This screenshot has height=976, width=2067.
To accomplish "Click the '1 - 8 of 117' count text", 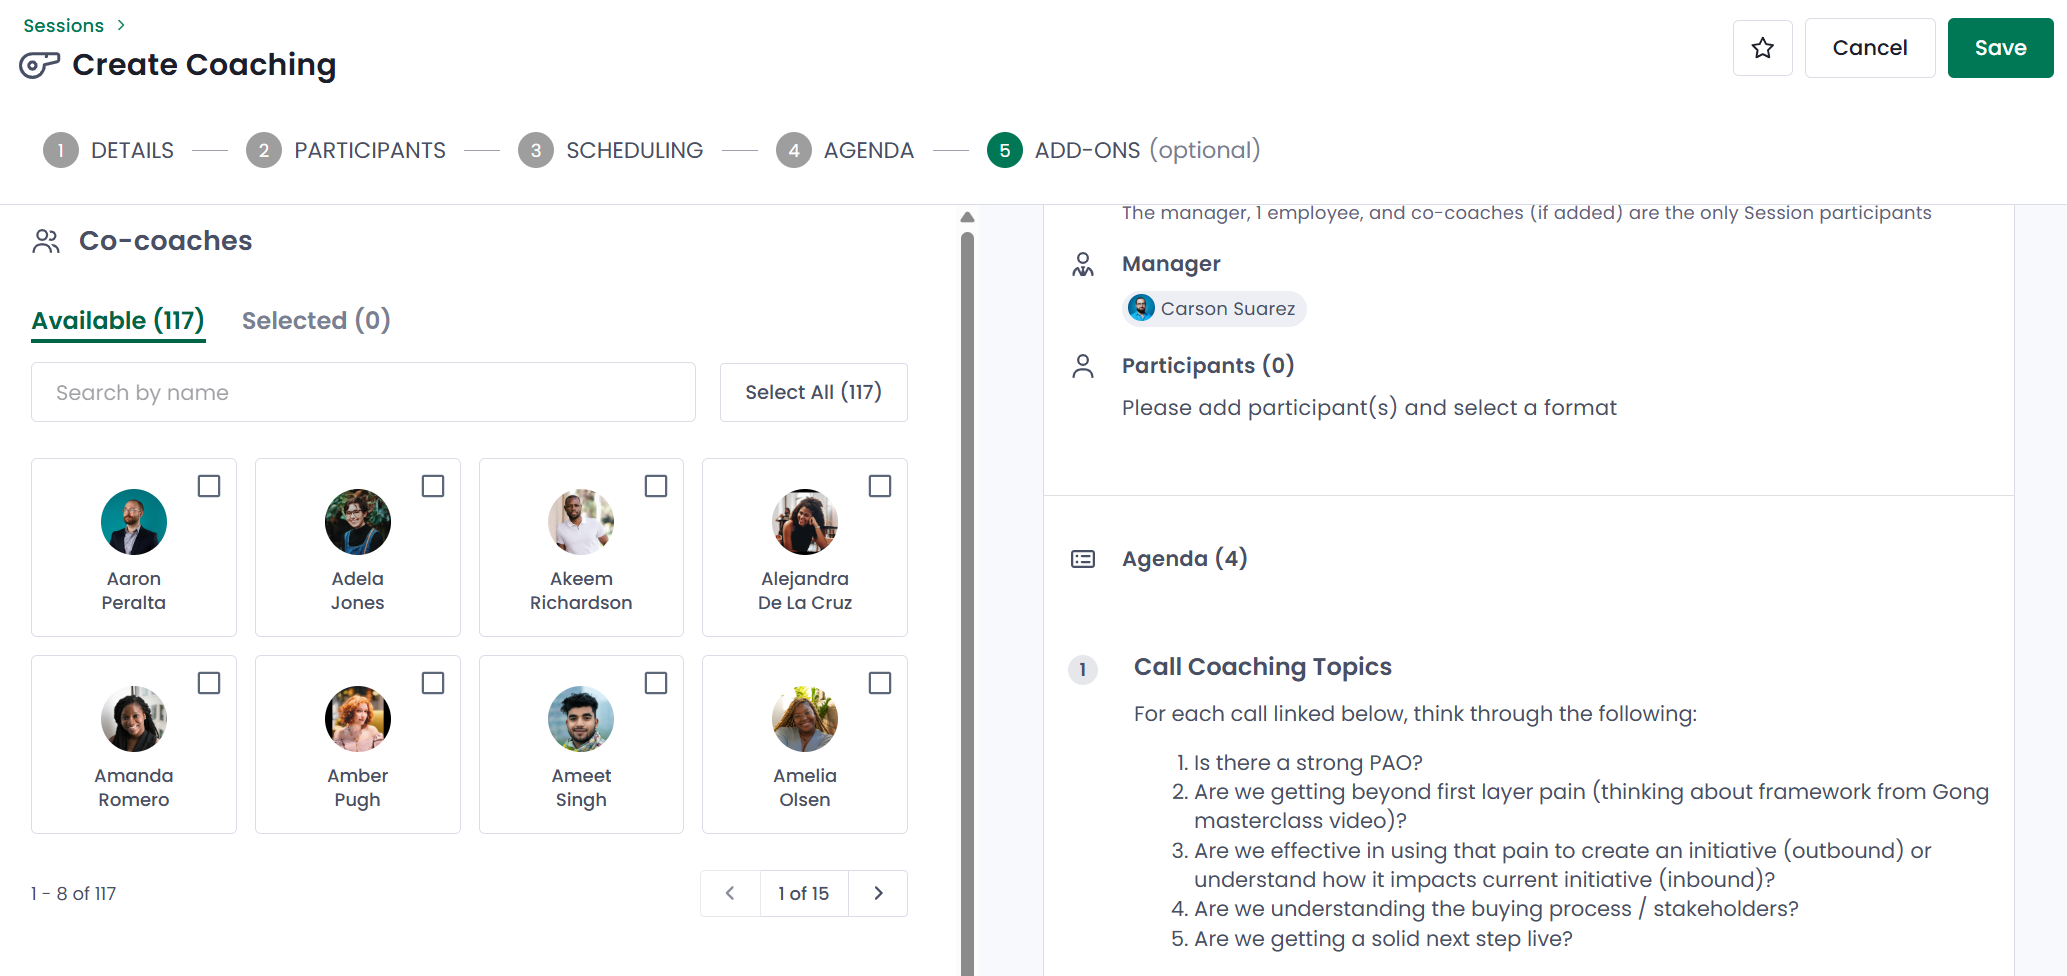I will tap(73, 894).
